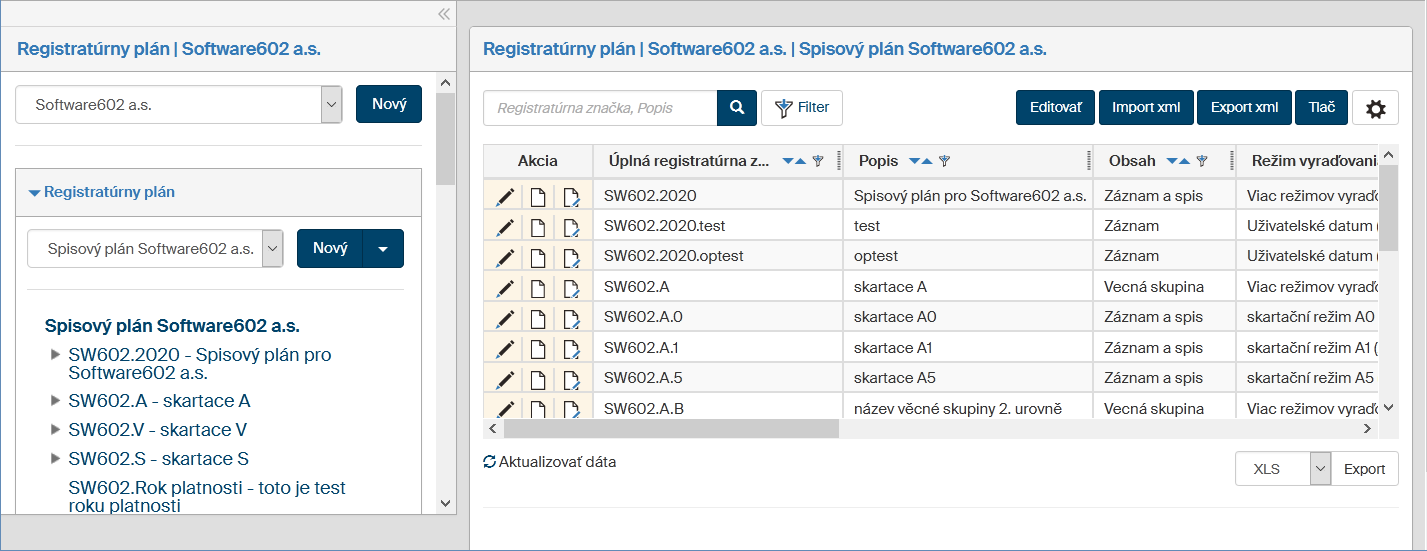1427x551 pixels.
Task: Expand the SW602.V - skartace V node
Action: [55, 429]
